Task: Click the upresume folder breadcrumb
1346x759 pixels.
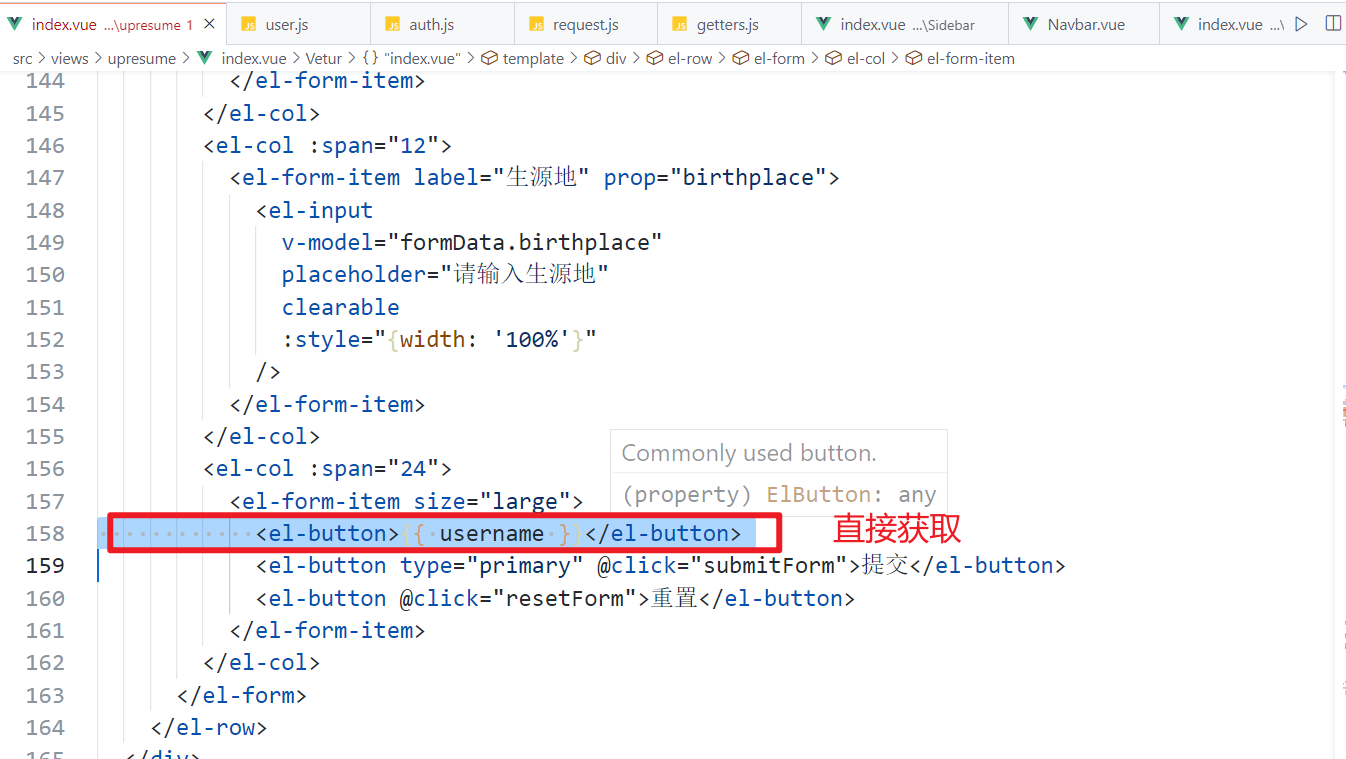Action: 142,59
